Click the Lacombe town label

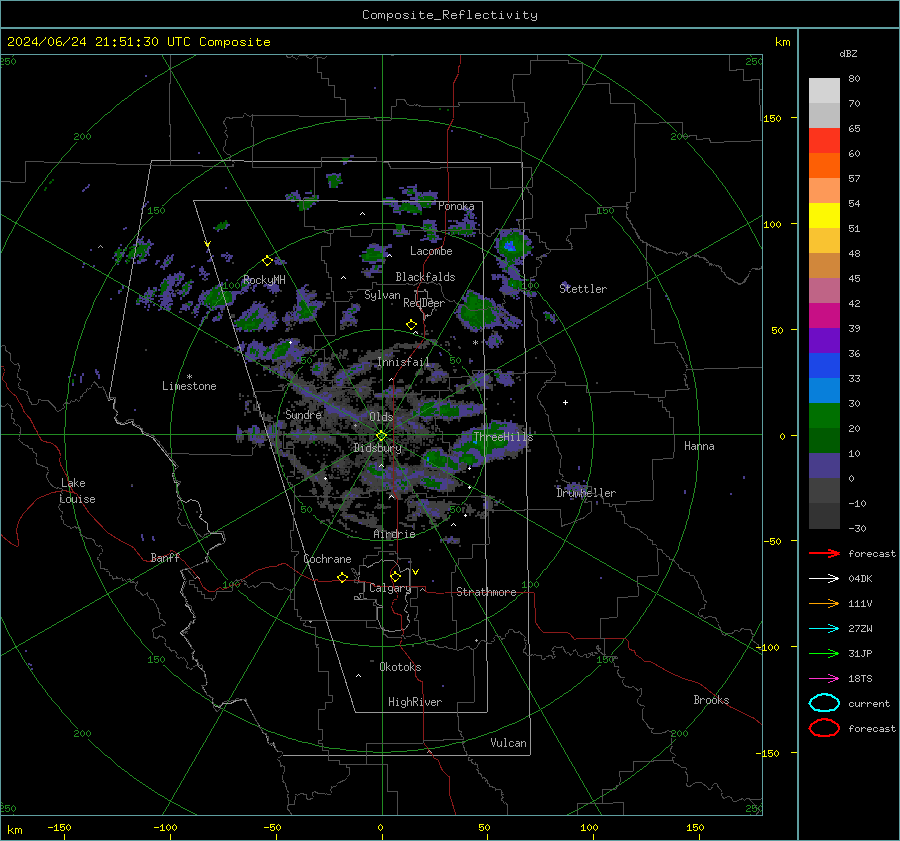[431, 251]
